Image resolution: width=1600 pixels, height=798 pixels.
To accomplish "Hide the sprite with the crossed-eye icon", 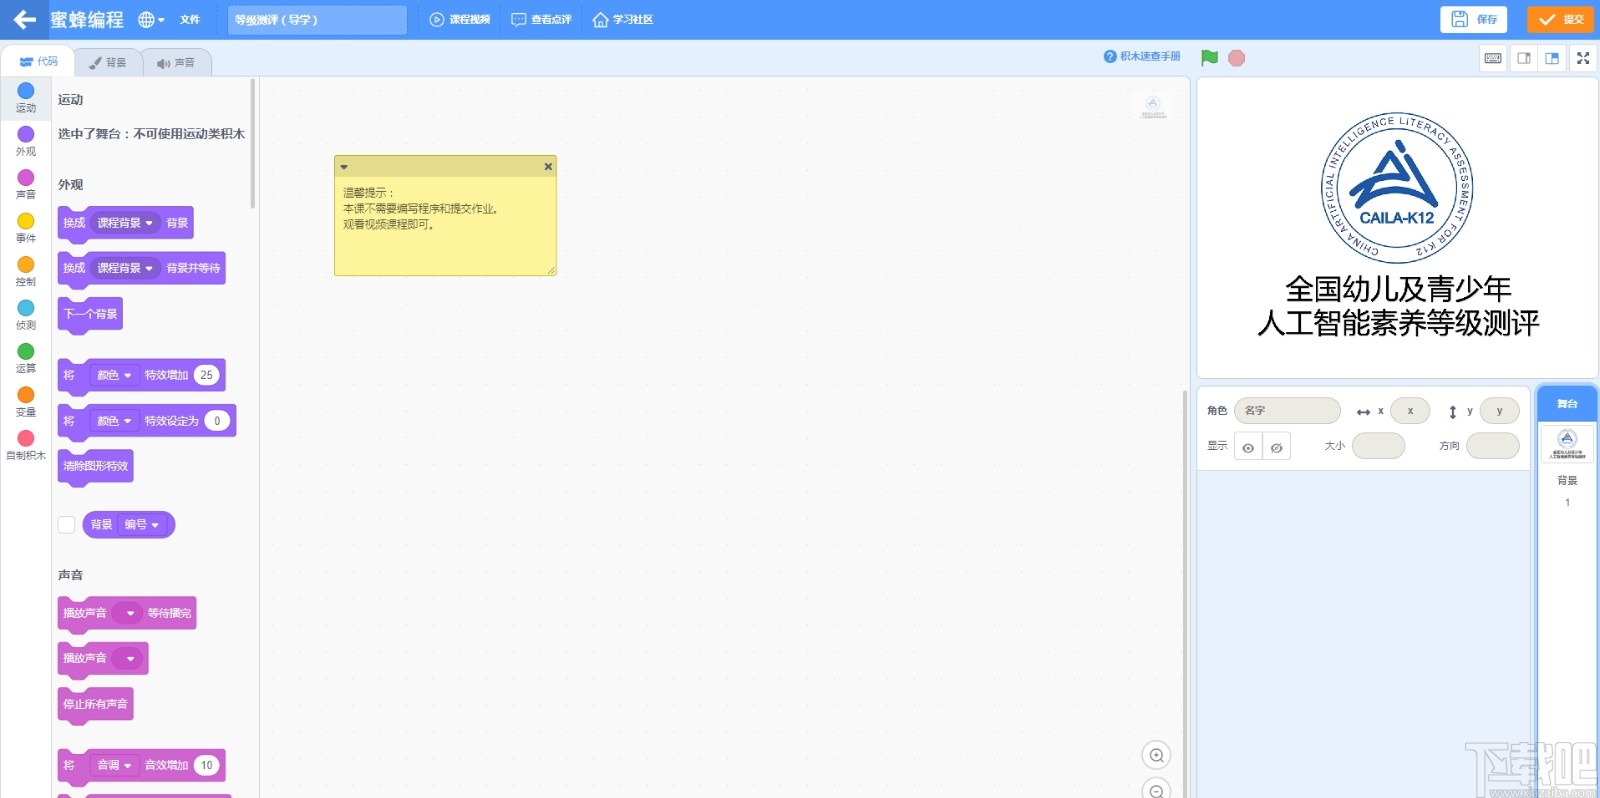I will click(x=1276, y=447).
